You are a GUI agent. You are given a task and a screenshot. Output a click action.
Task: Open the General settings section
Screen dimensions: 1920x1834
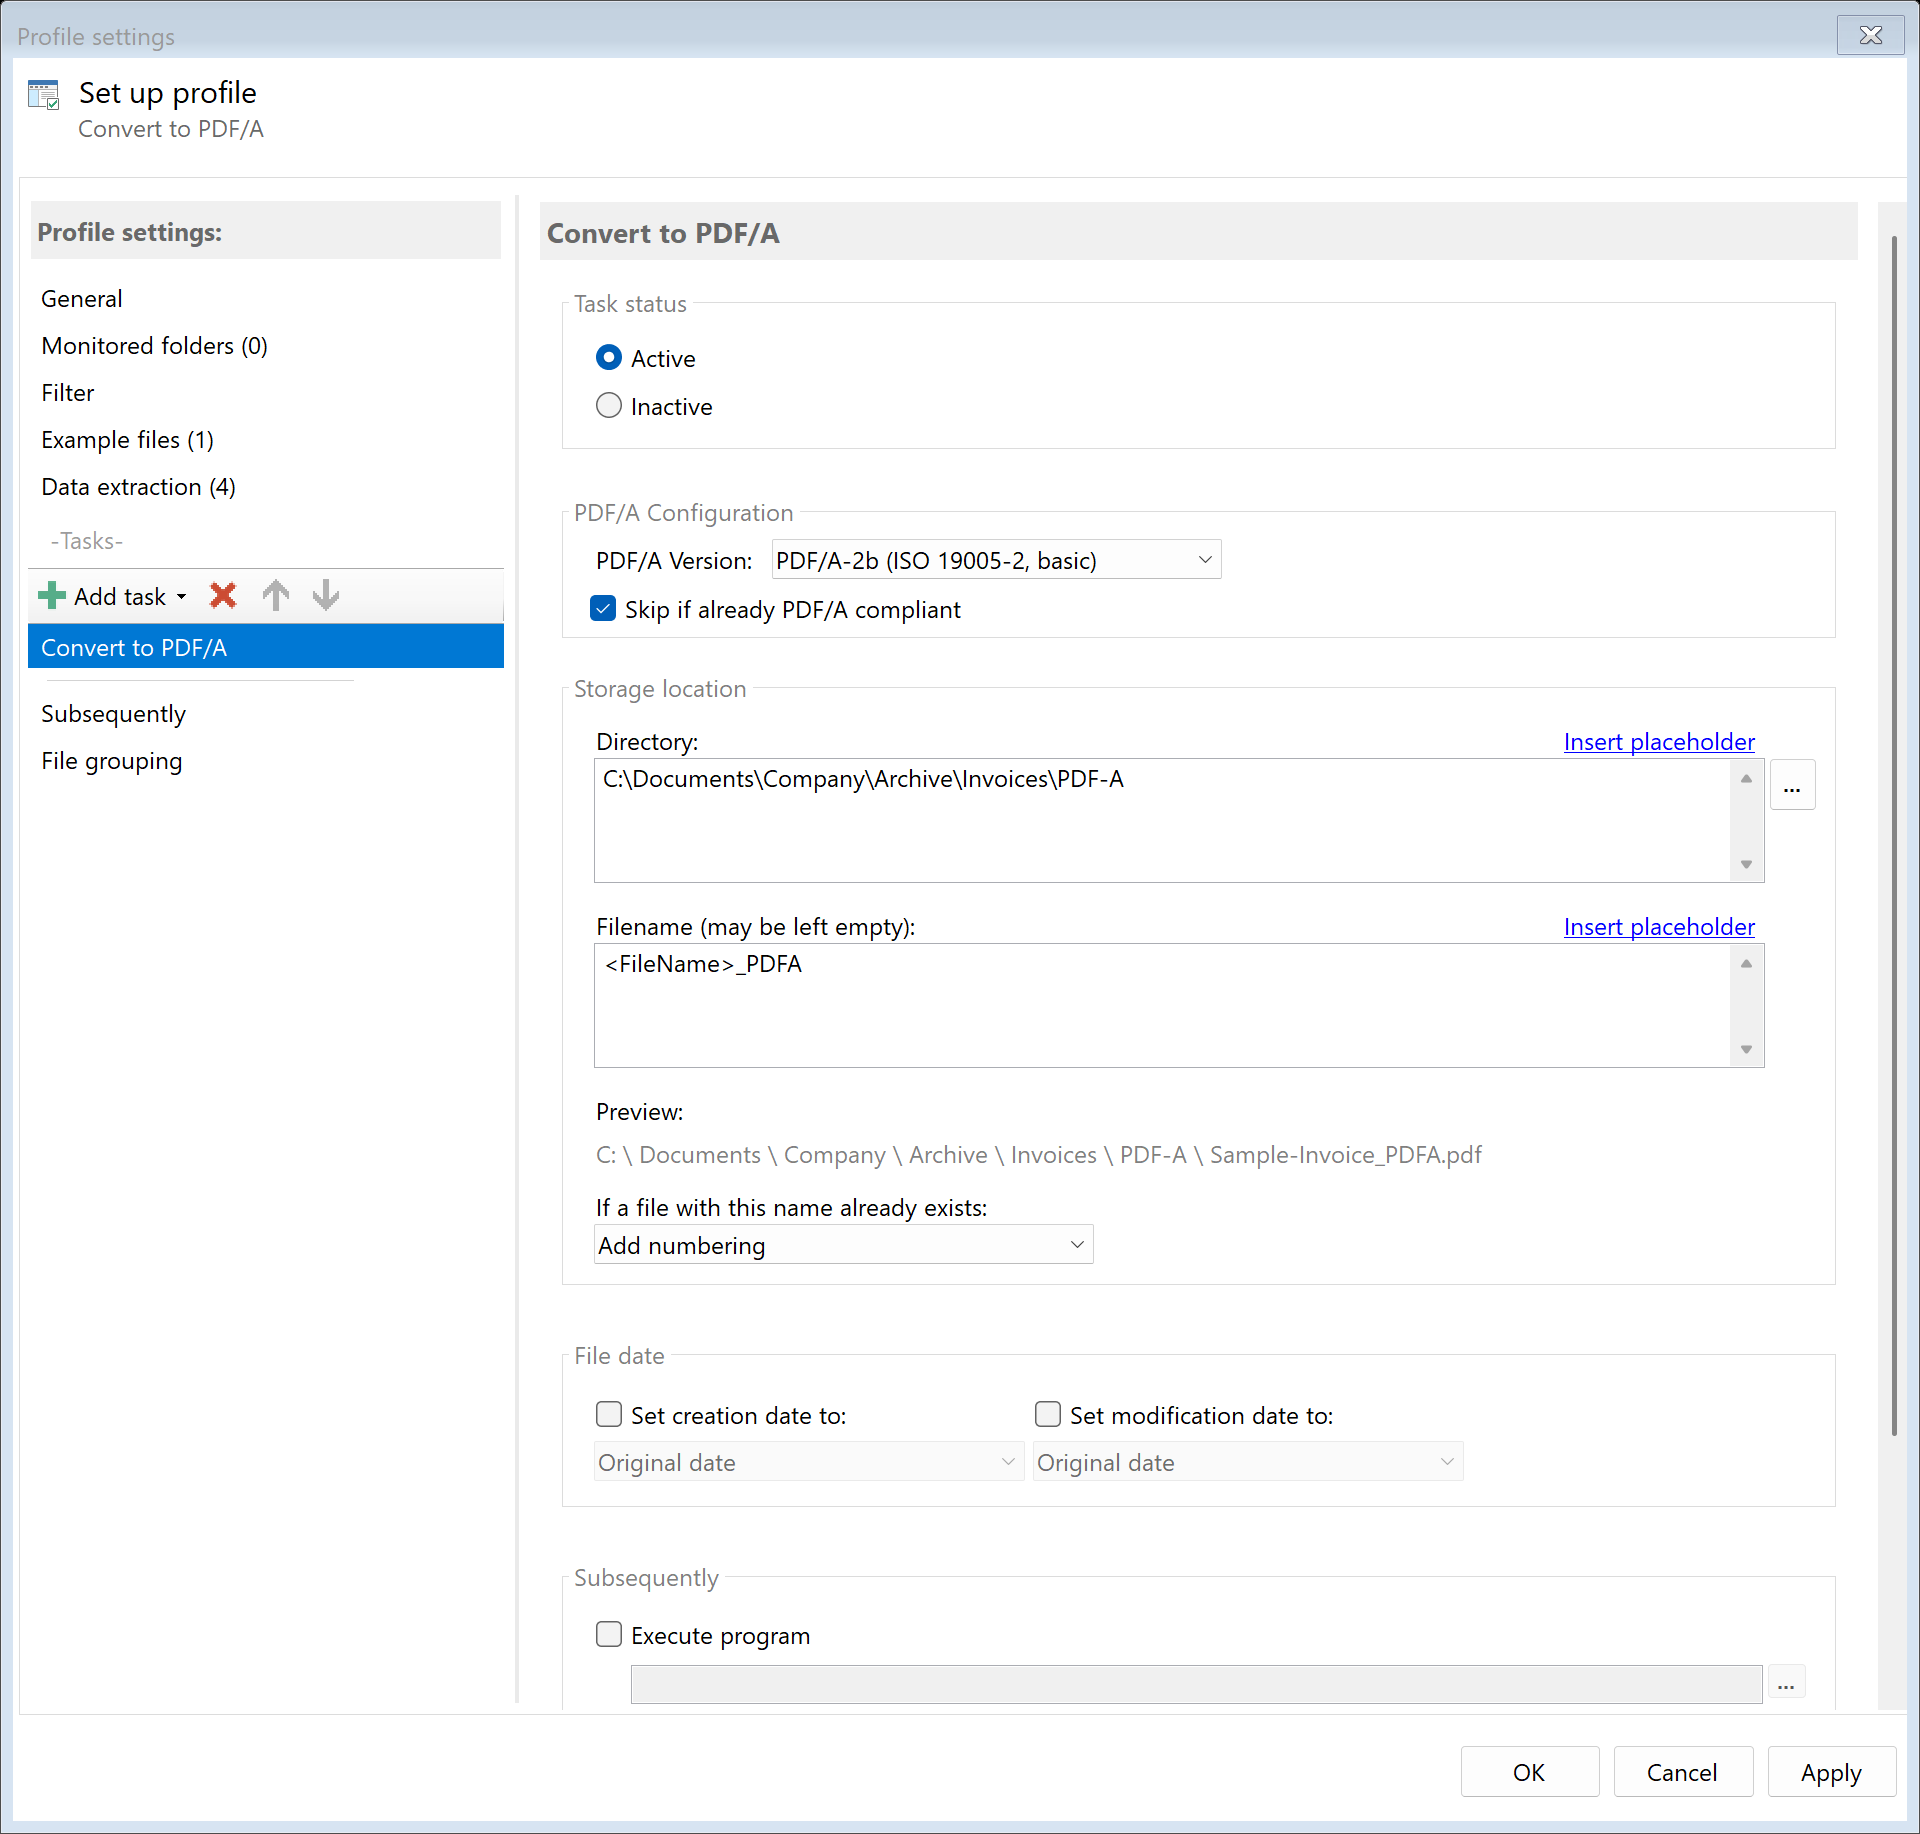click(x=81, y=298)
